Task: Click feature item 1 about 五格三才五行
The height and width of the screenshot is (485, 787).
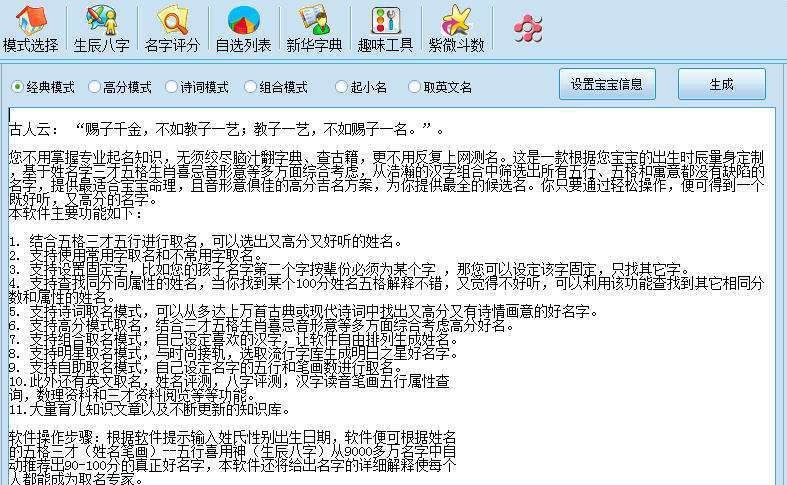Action: coord(206,242)
